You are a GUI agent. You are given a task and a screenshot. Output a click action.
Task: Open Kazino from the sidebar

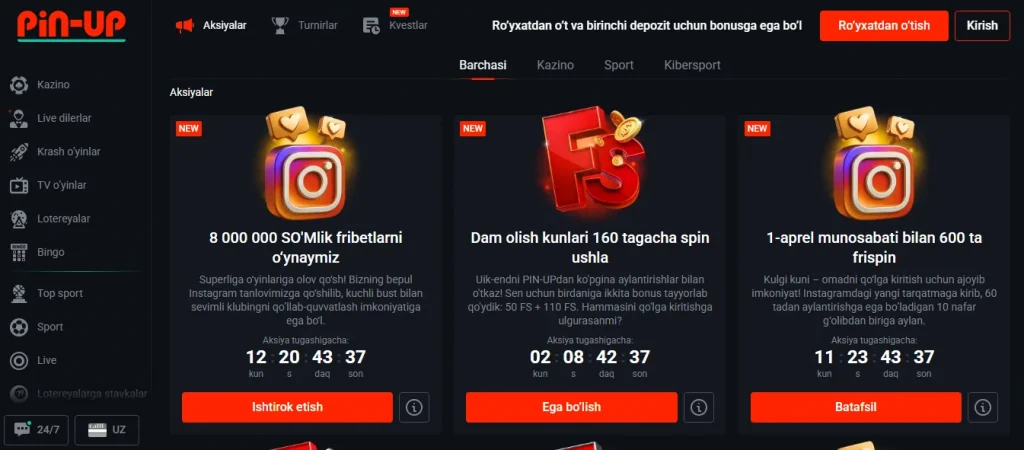(x=40, y=85)
